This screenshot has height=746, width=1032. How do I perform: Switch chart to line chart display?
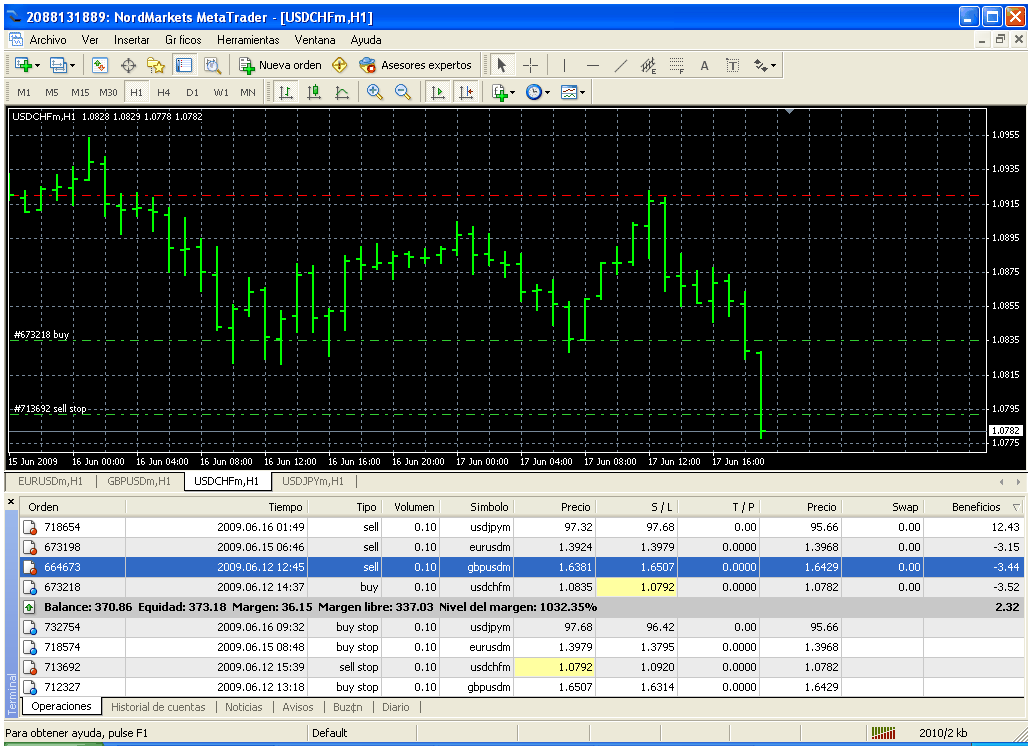(342, 92)
